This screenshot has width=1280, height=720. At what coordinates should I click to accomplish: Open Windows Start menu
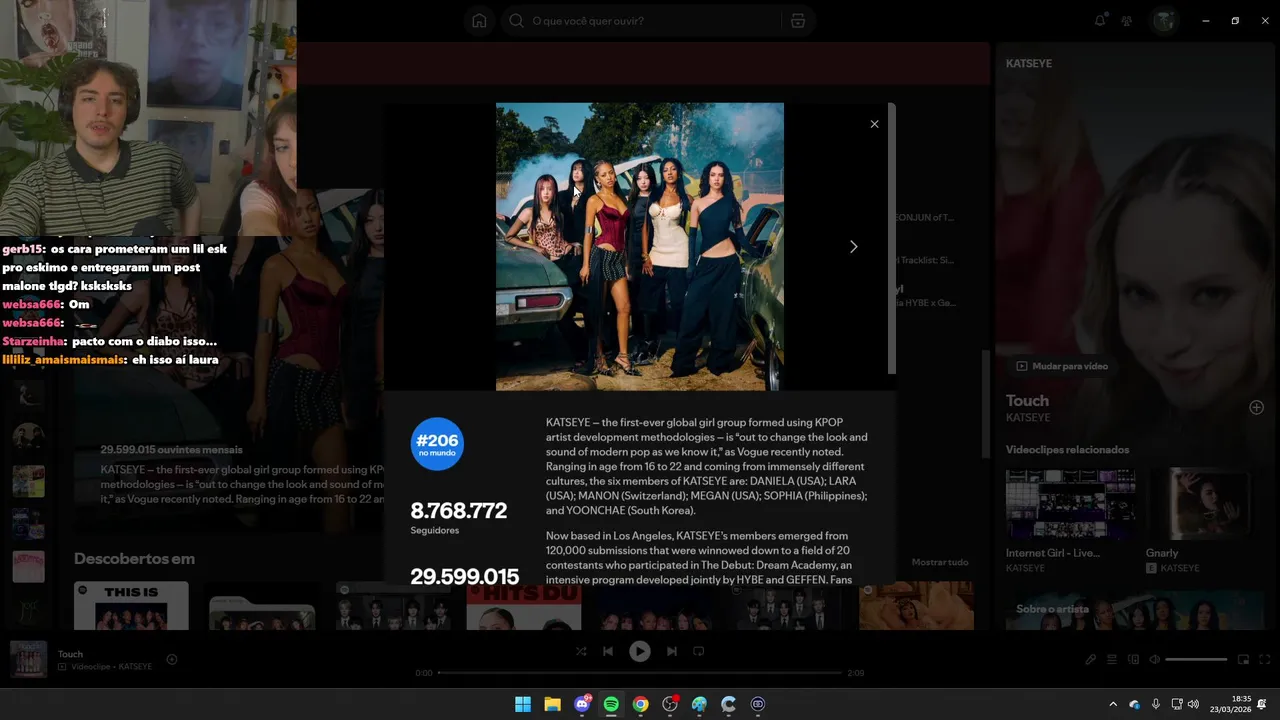click(x=523, y=704)
